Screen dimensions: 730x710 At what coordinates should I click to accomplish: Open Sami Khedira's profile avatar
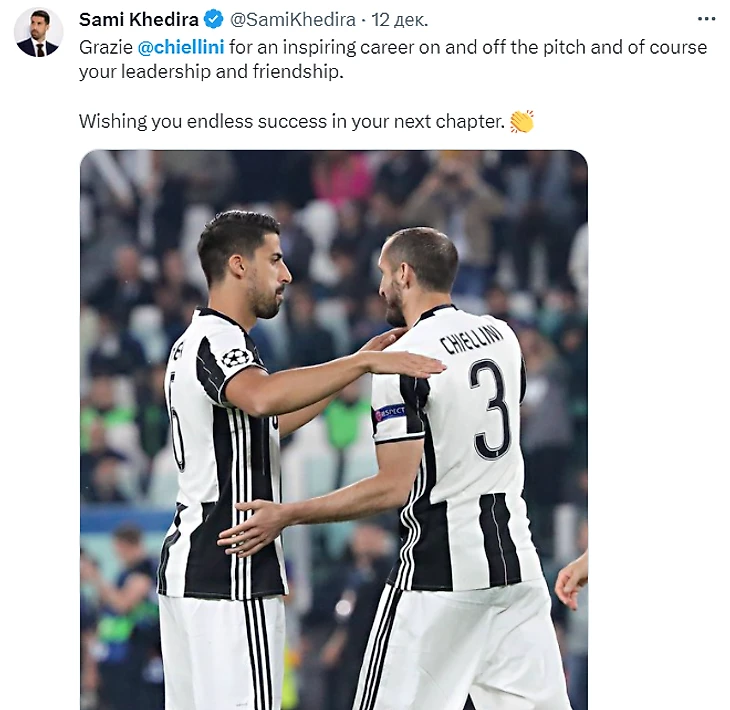[38, 33]
